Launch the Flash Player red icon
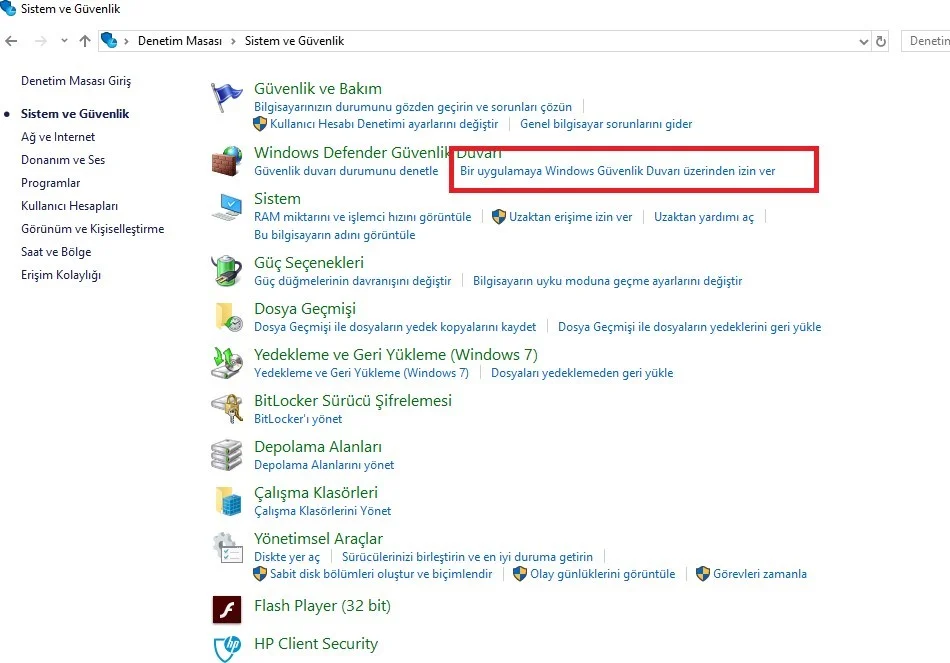 [227, 608]
